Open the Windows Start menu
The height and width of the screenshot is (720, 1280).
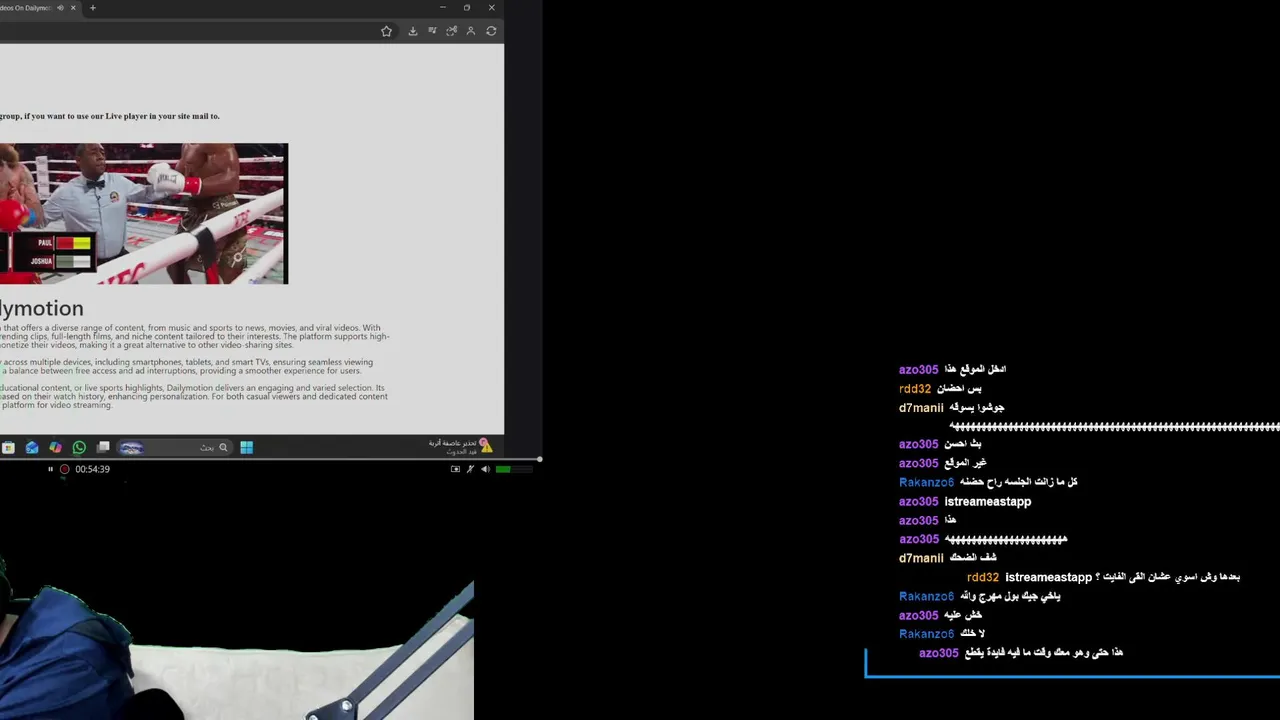coord(246,448)
